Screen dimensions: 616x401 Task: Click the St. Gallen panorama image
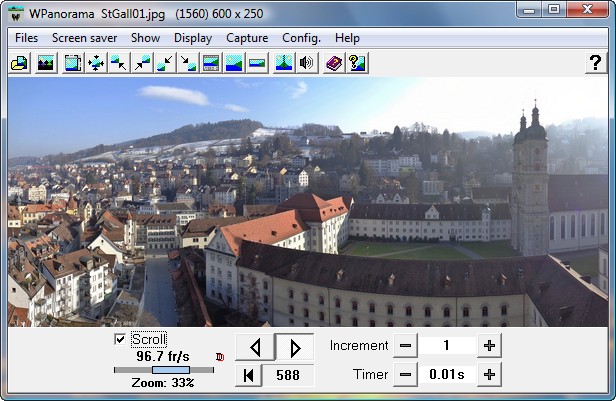click(x=308, y=201)
